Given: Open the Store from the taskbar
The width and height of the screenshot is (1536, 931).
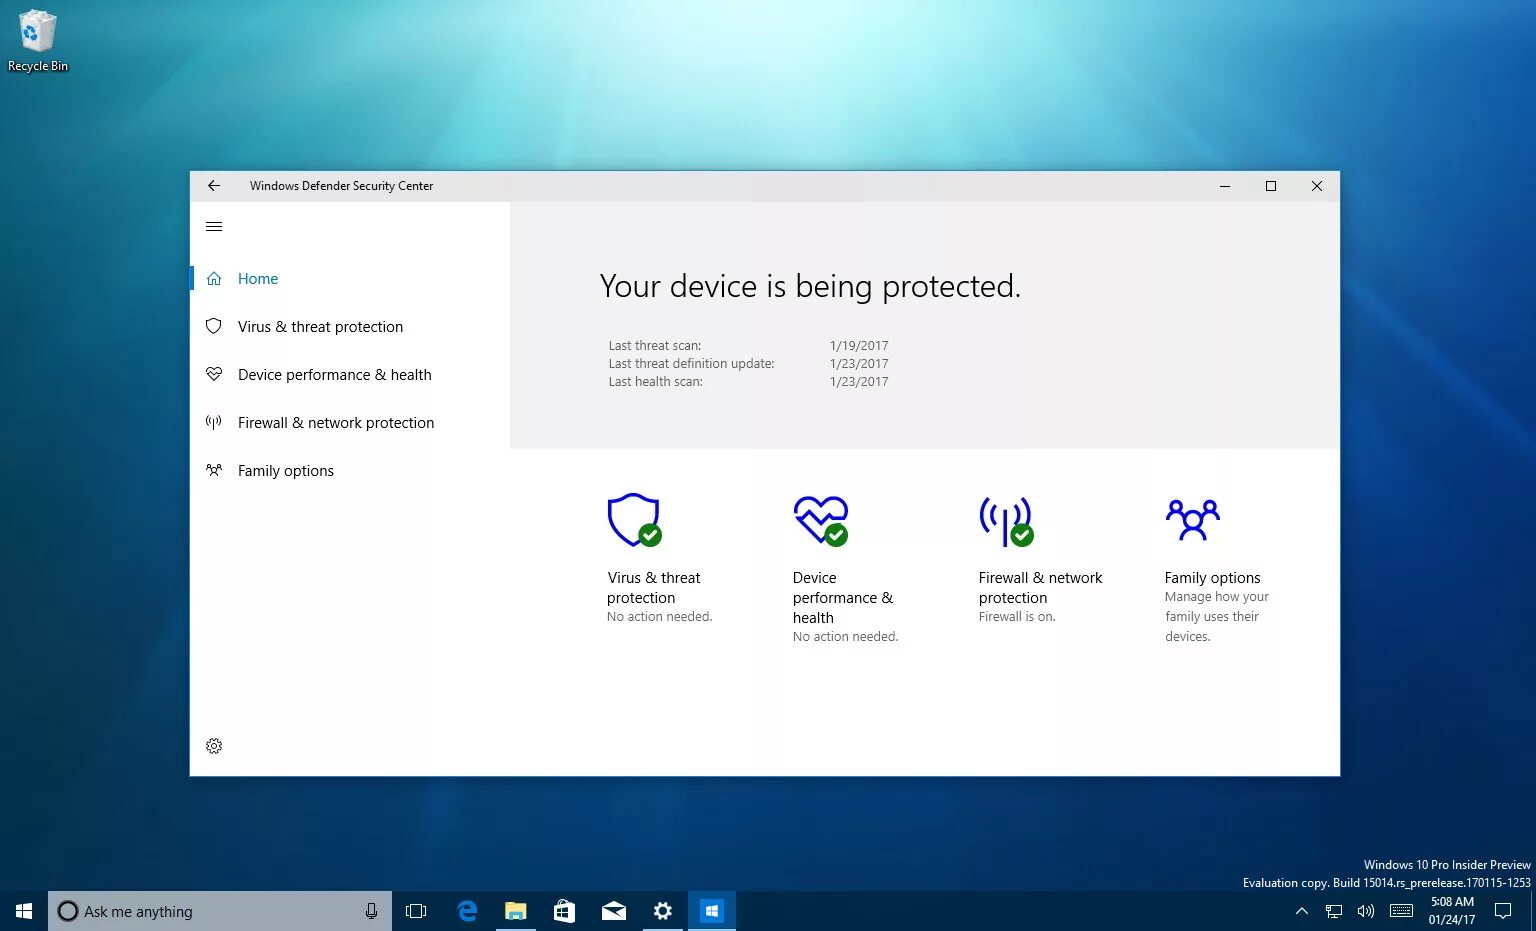Looking at the screenshot, I should click(x=564, y=911).
